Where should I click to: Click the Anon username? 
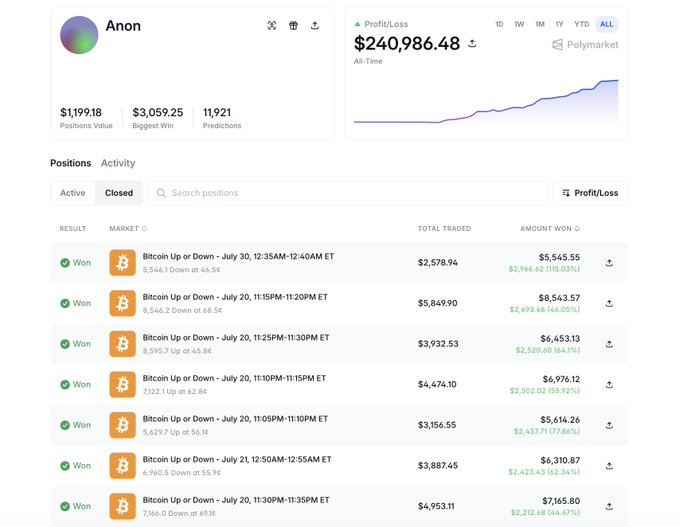coord(123,26)
